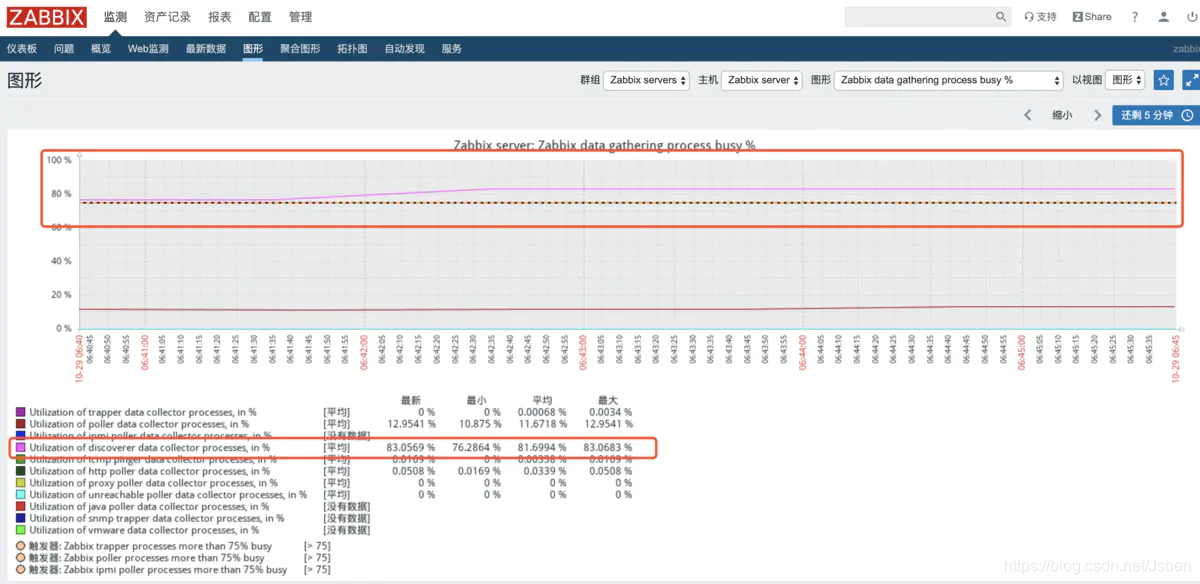Open the help question mark icon
Image resolution: width=1200 pixels, height=584 pixels.
[1135, 17]
